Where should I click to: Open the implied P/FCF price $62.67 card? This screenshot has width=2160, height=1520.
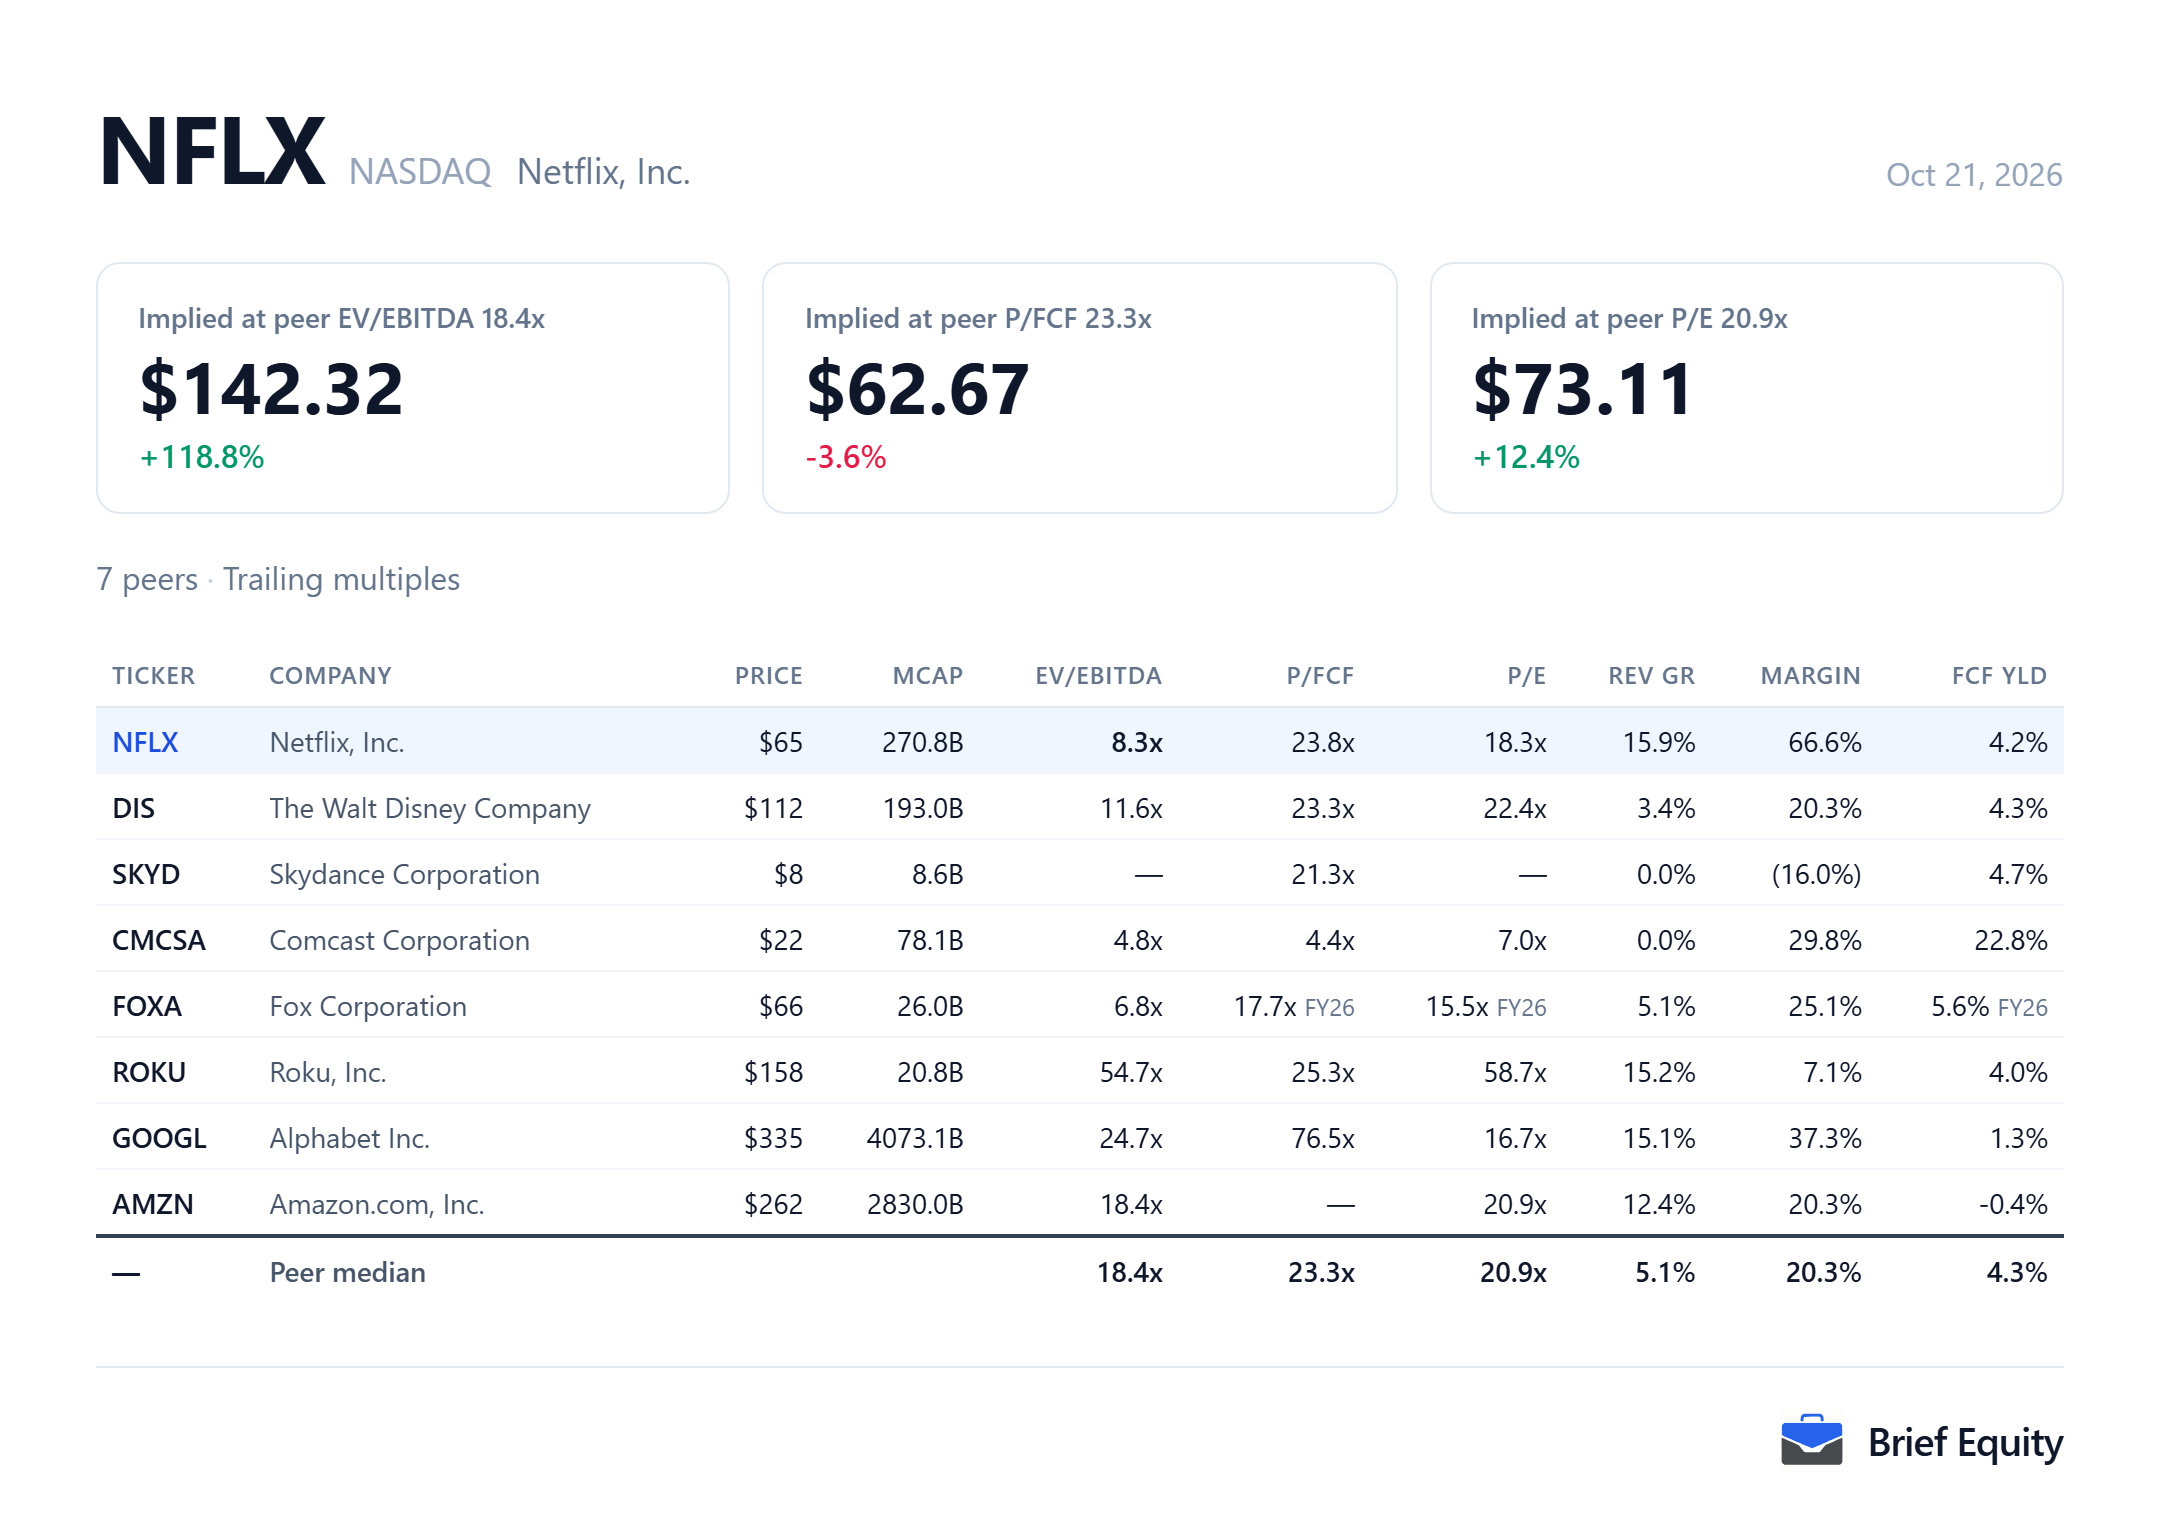[x=1079, y=388]
